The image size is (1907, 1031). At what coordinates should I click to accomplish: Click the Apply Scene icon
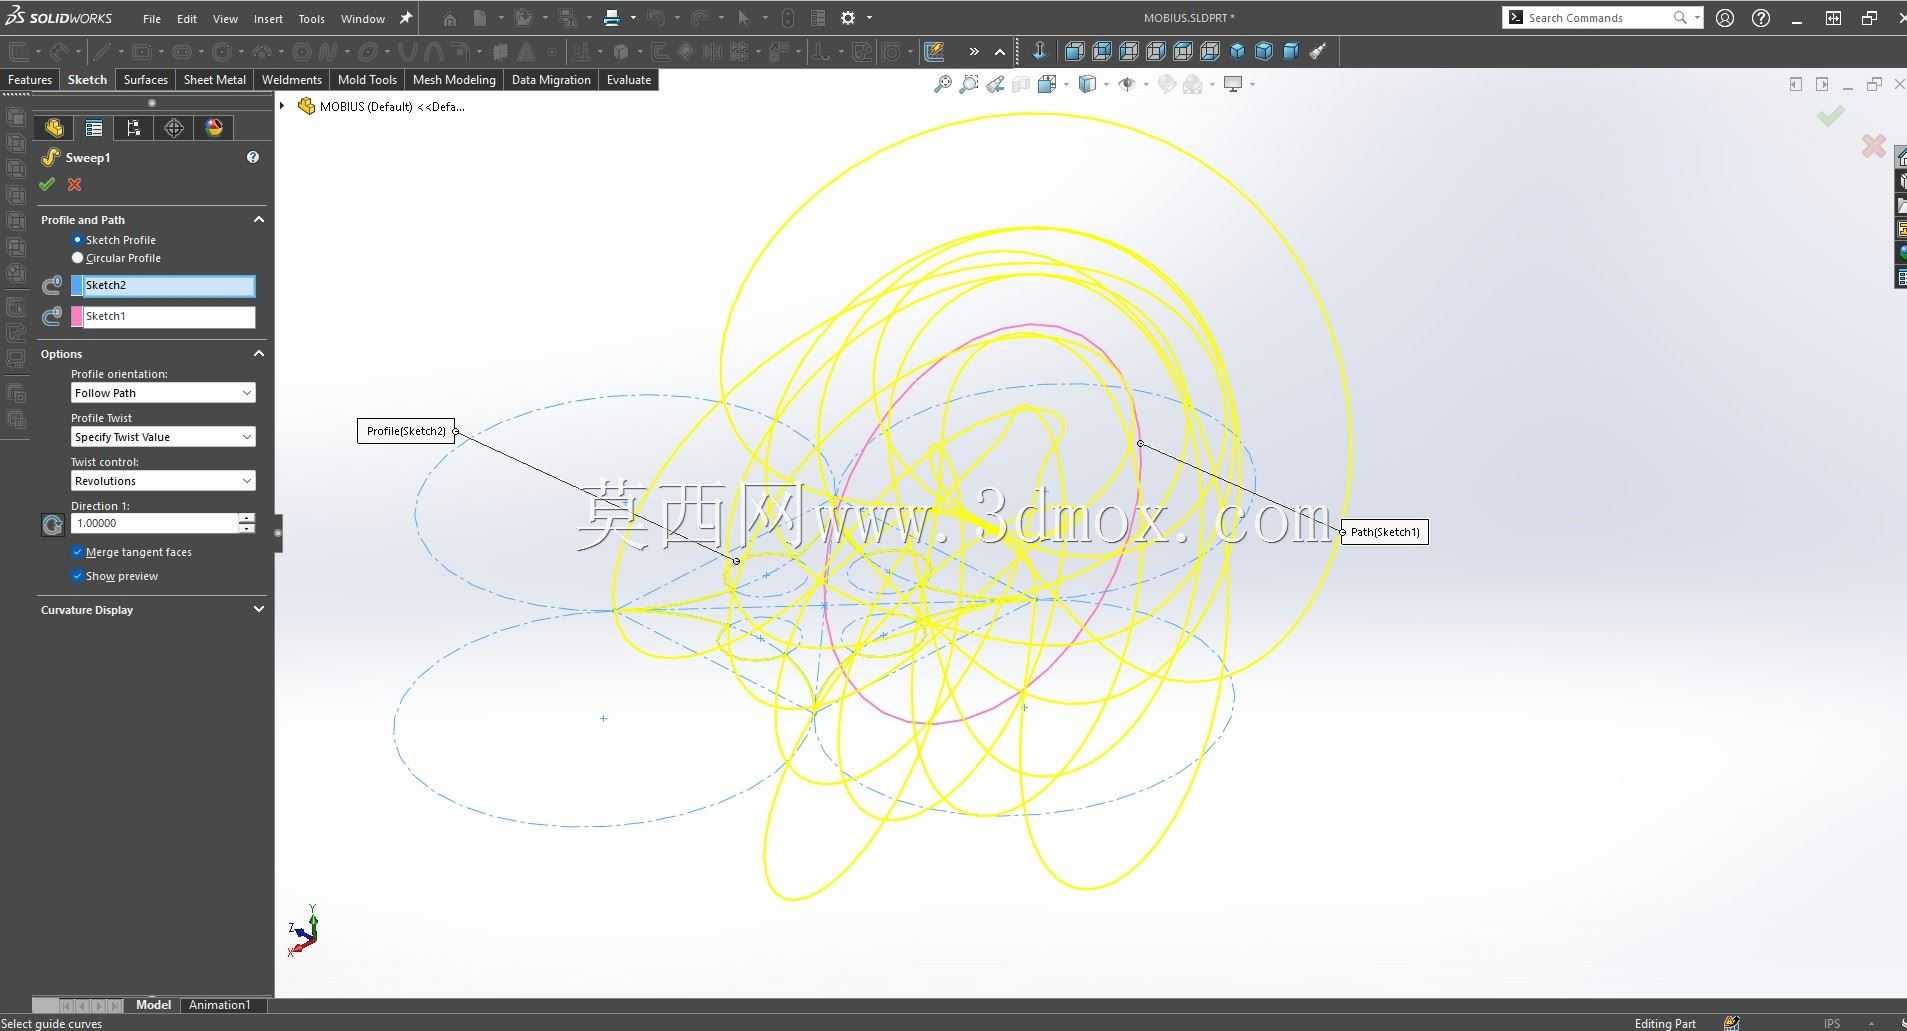pyautogui.click(x=1193, y=84)
